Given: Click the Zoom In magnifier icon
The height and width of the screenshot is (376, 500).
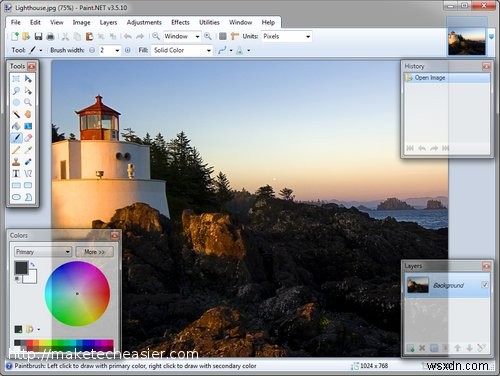Looking at the screenshot, I should [208, 36].
